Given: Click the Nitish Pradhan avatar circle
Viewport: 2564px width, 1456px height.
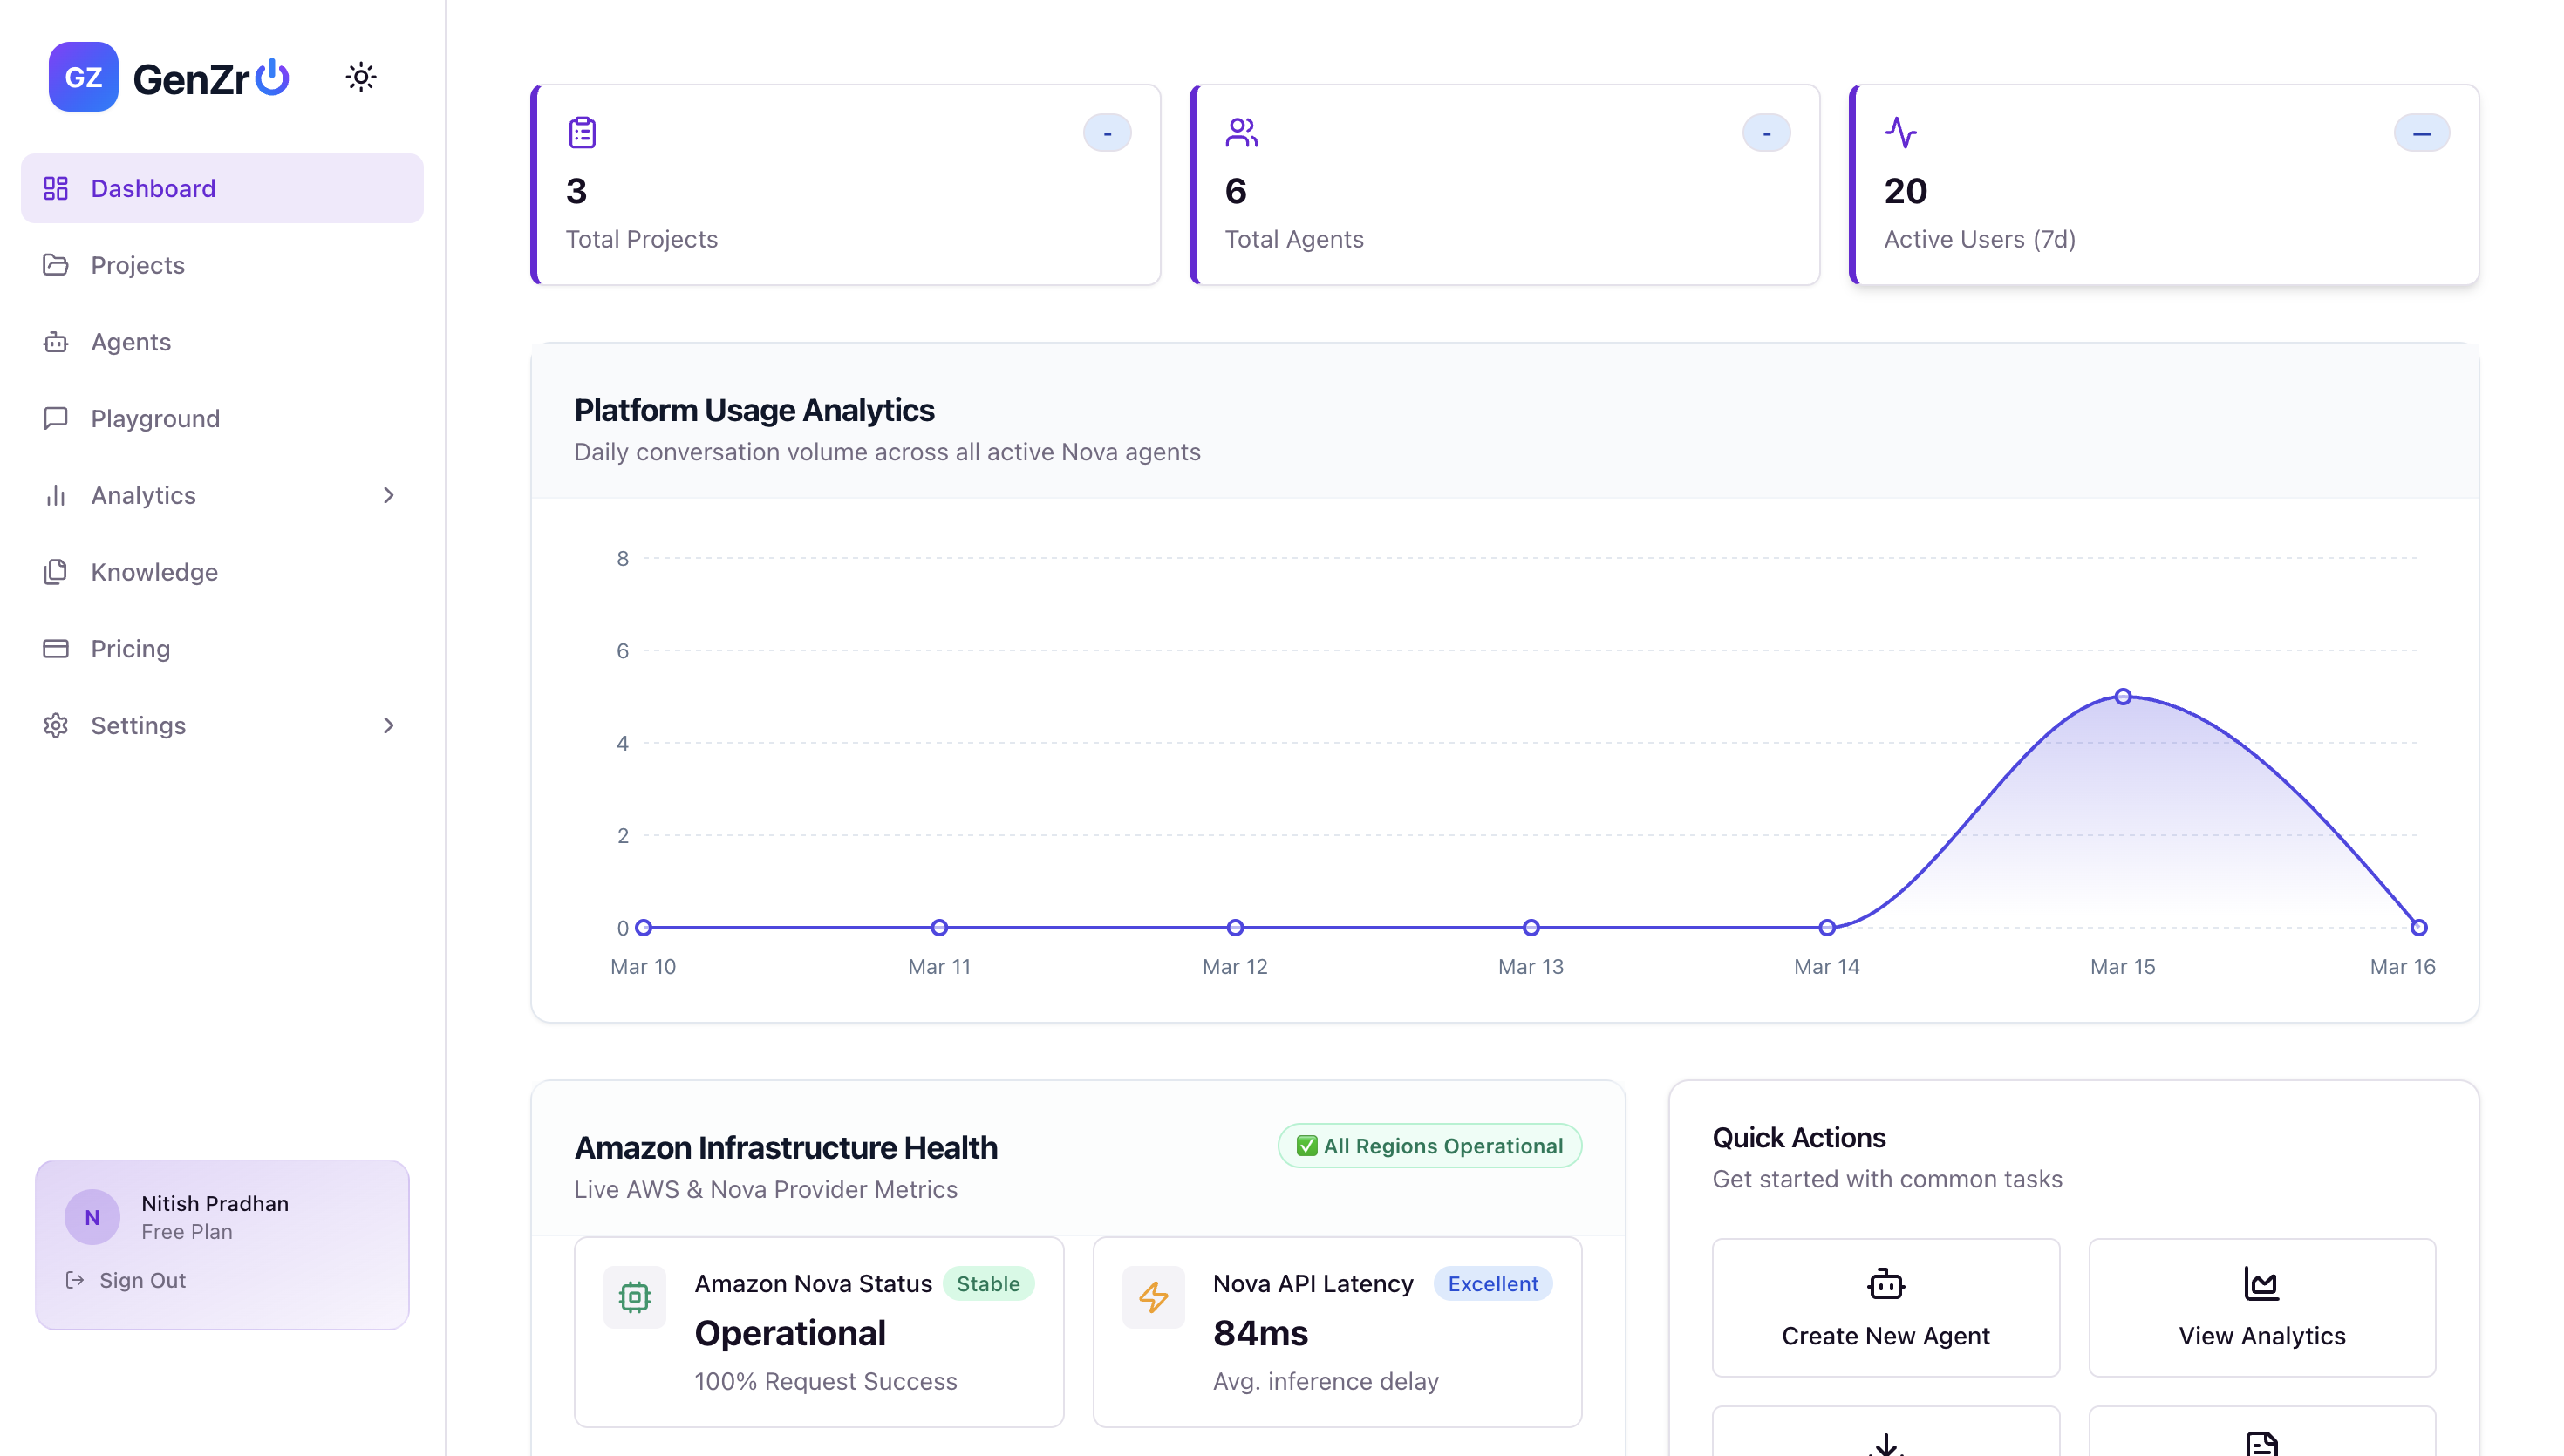Looking at the screenshot, I should coord(92,1217).
